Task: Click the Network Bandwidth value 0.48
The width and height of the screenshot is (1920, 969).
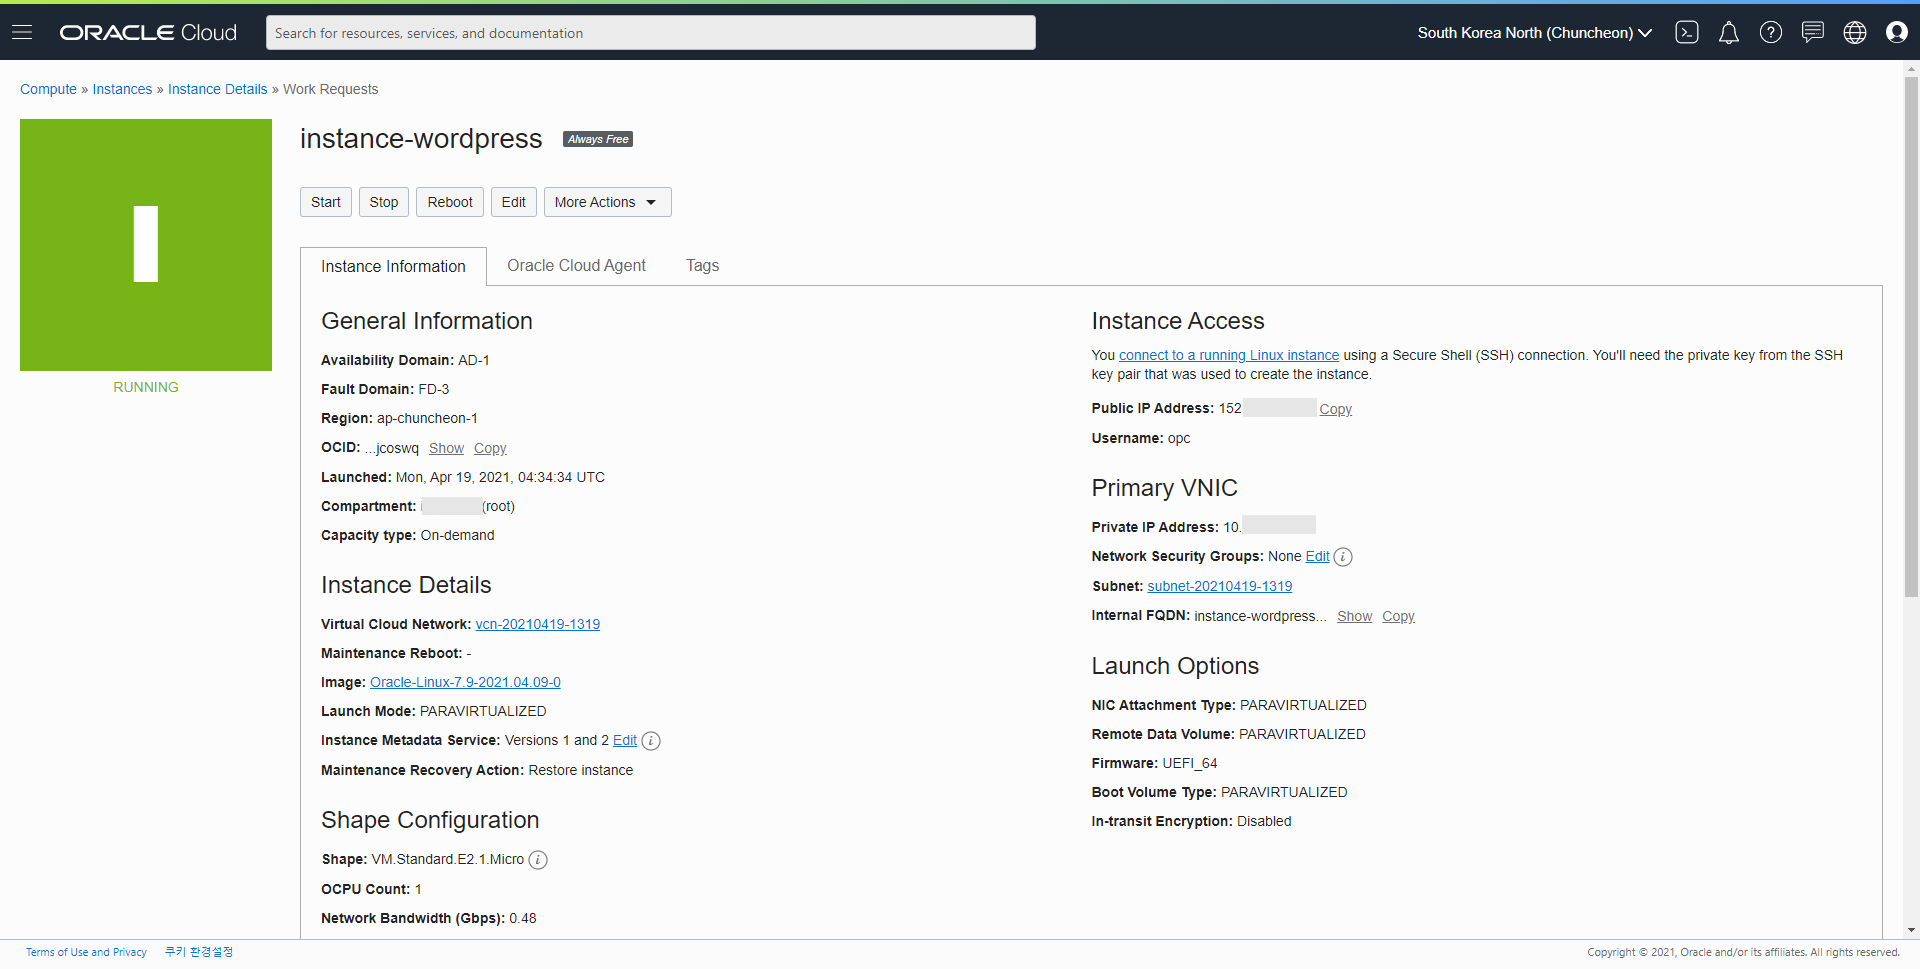Action: pyautogui.click(x=523, y=918)
